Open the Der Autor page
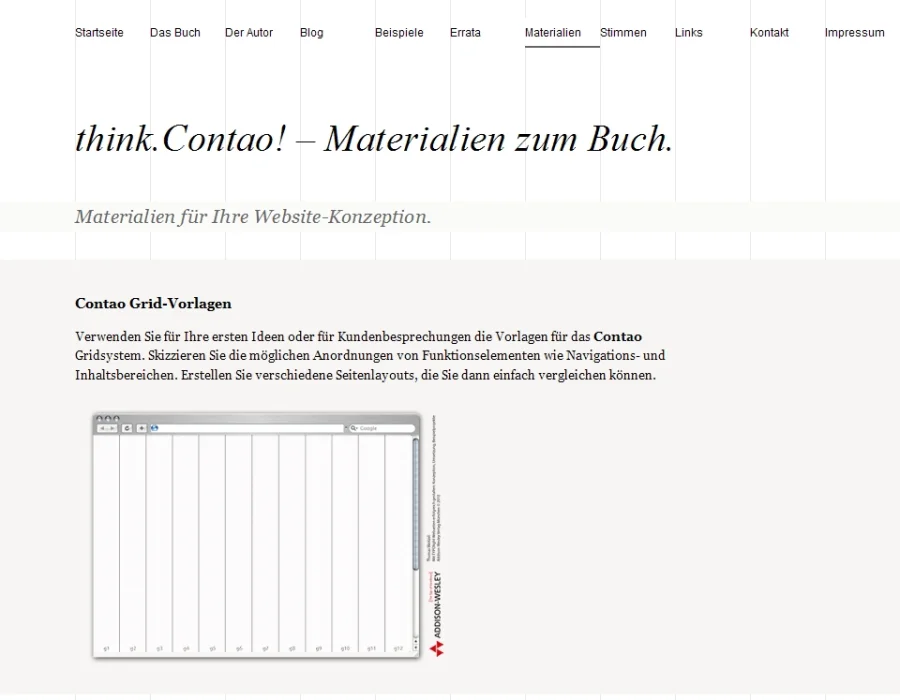The image size is (900, 700). point(249,33)
